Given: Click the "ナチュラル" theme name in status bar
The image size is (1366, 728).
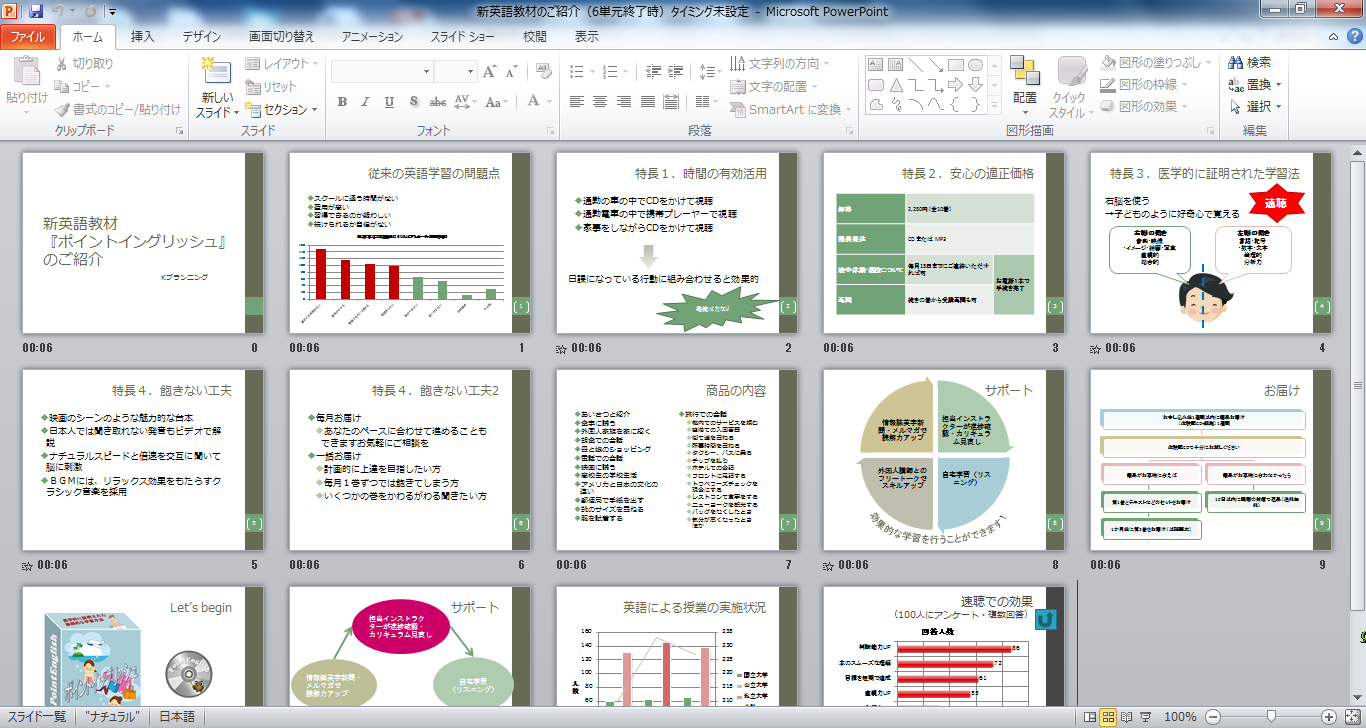Looking at the screenshot, I should [x=112, y=717].
